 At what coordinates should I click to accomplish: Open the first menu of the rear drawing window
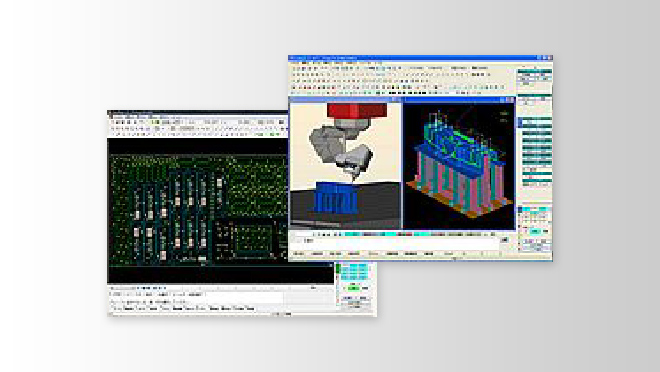click(x=119, y=117)
